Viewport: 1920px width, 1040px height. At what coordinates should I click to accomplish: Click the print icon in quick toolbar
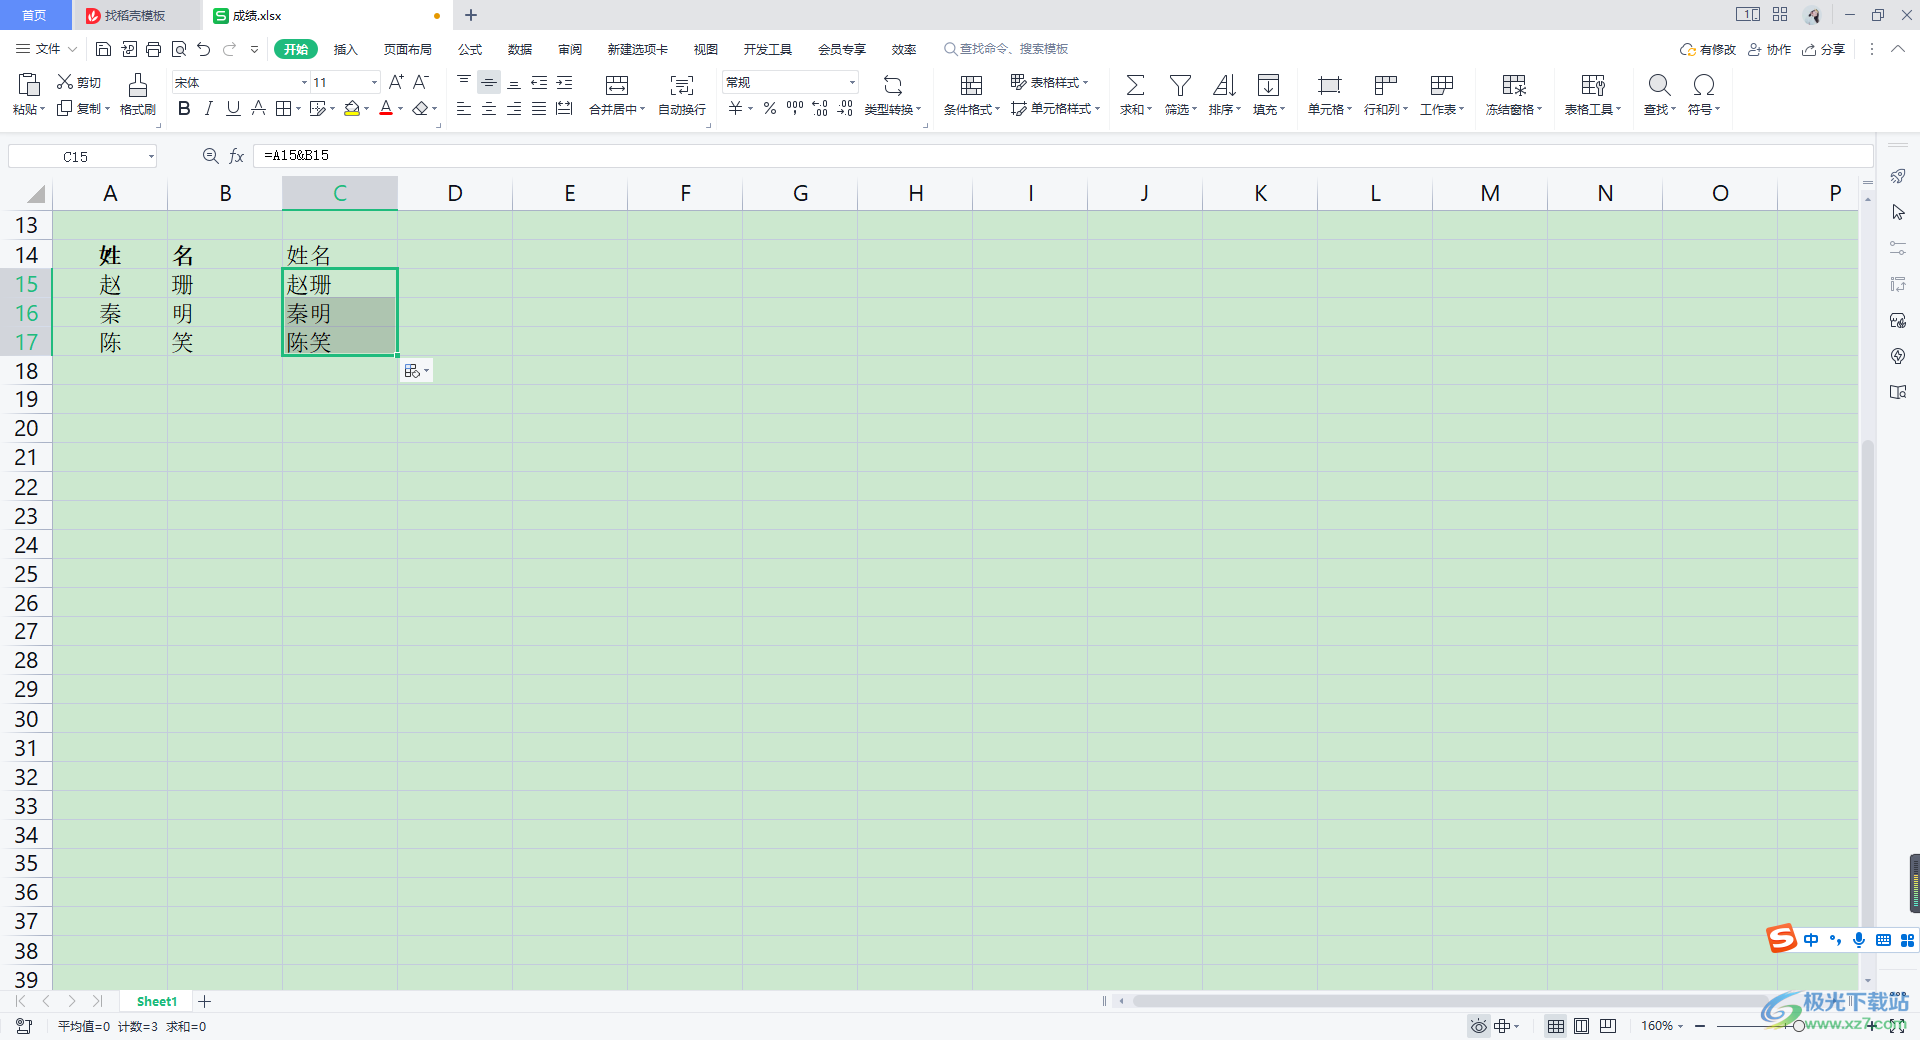pyautogui.click(x=153, y=49)
